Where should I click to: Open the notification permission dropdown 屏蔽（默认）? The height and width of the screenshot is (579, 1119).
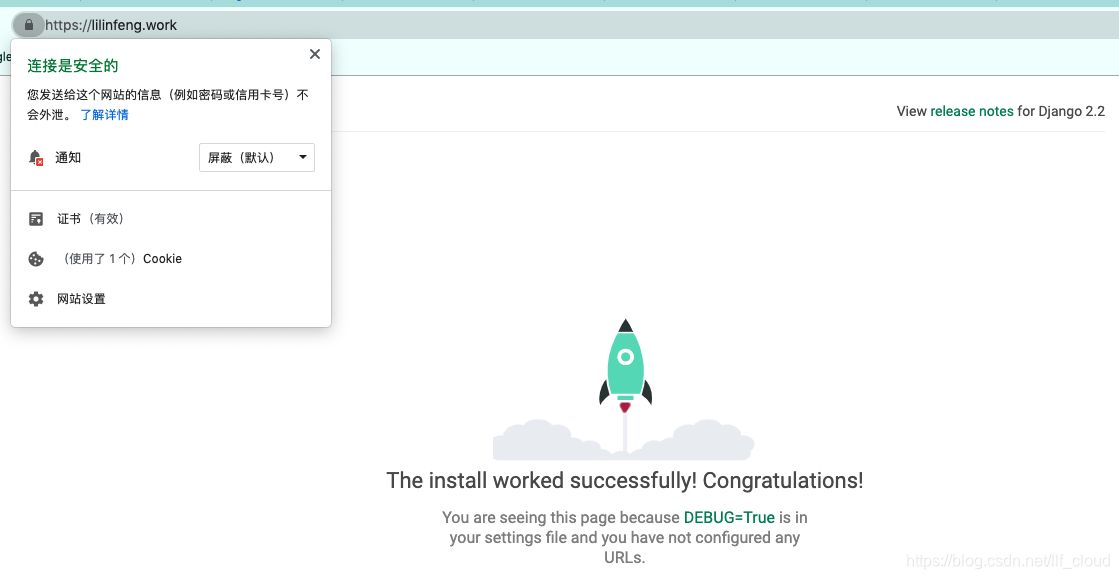257,158
